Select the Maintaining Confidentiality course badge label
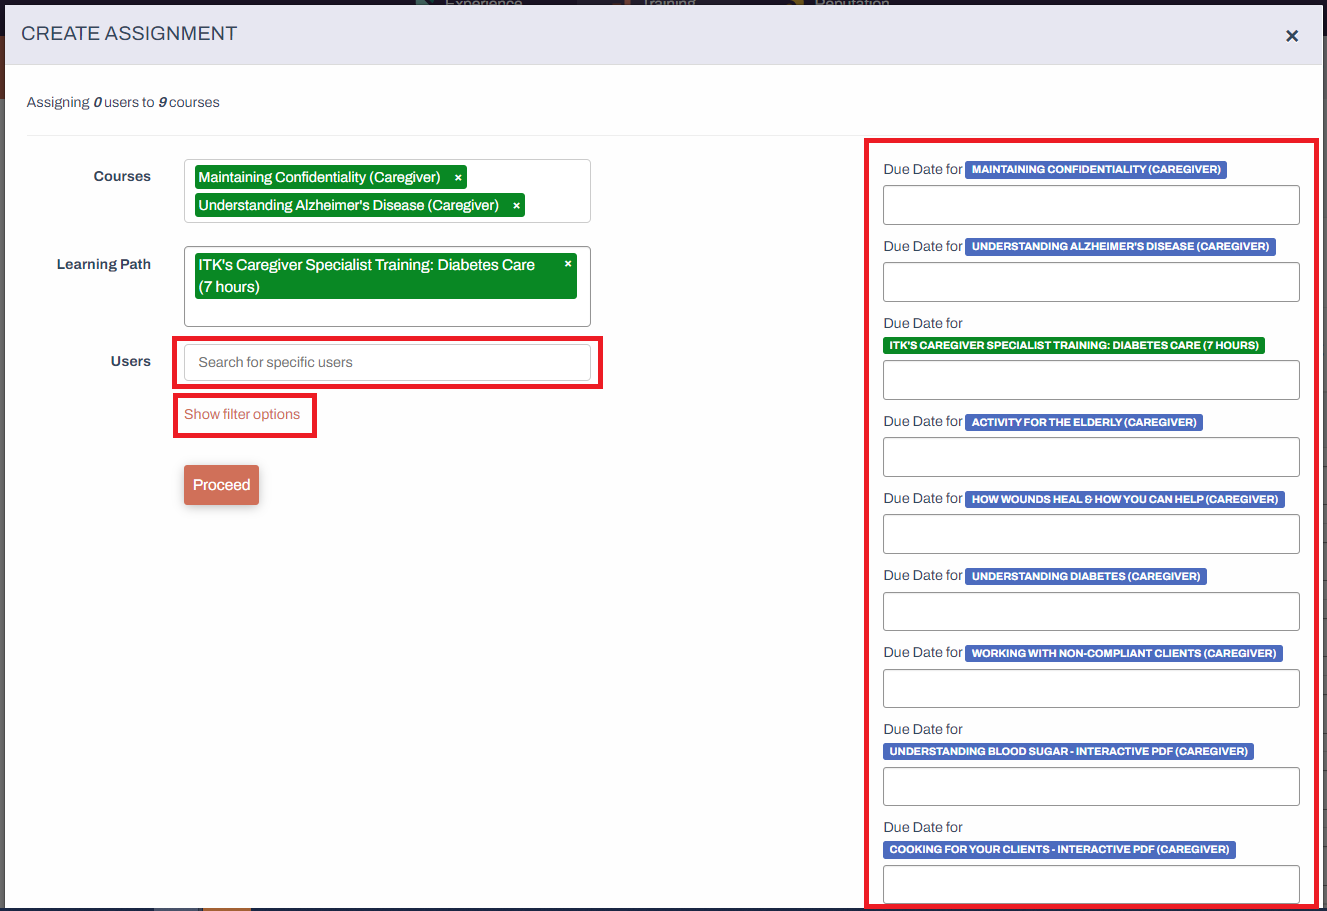The image size is (1327, 911). [320, 177]
